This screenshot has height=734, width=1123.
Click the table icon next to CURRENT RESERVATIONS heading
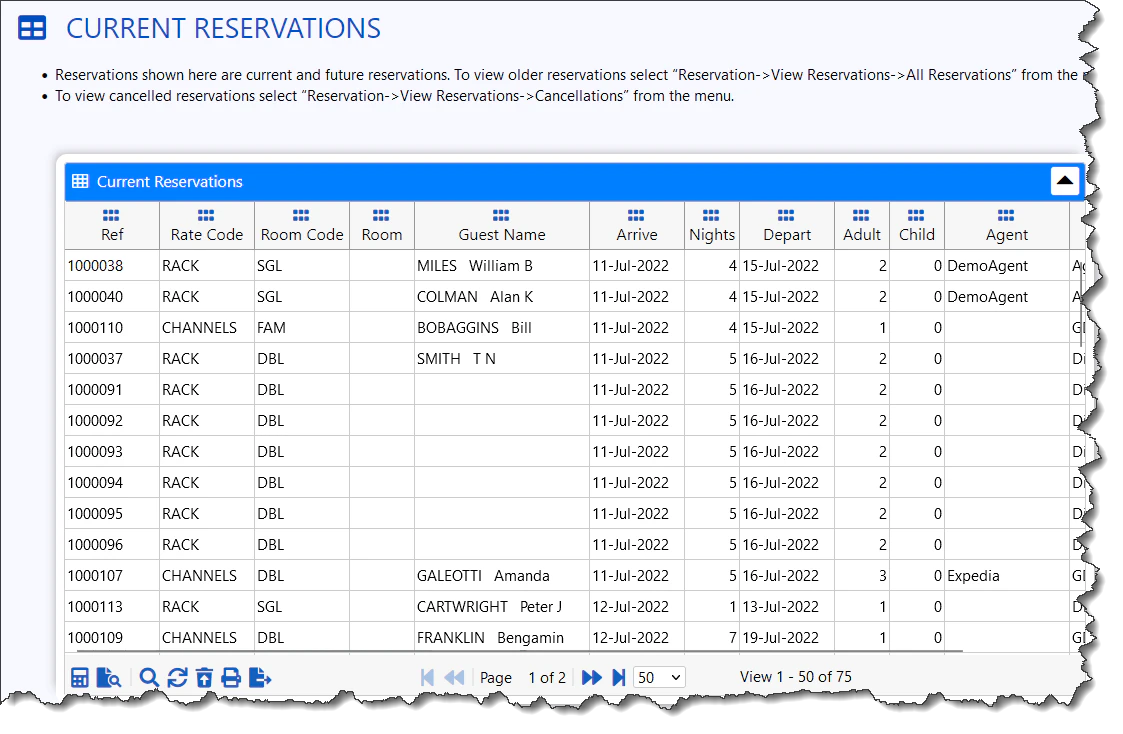pyautogui.click(x=31, y=28)
